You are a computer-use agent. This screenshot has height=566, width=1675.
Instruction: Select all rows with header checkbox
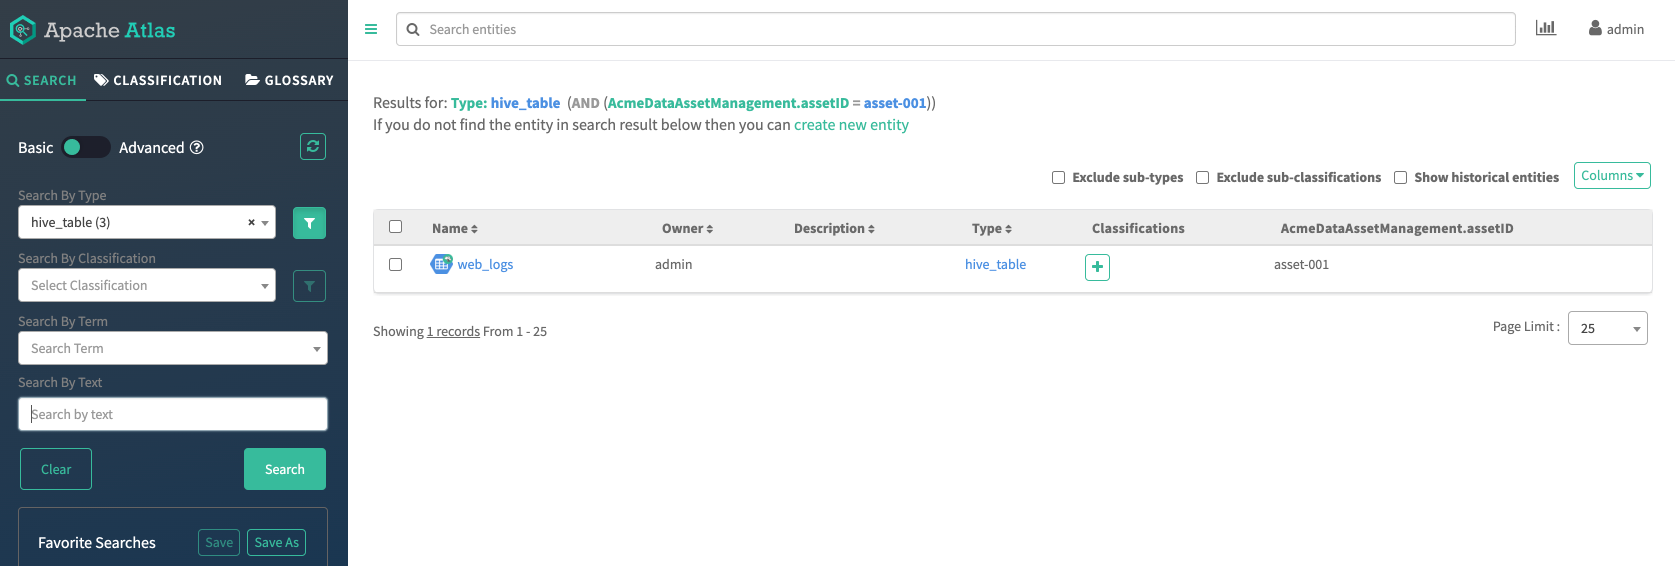tap(395, 227)
